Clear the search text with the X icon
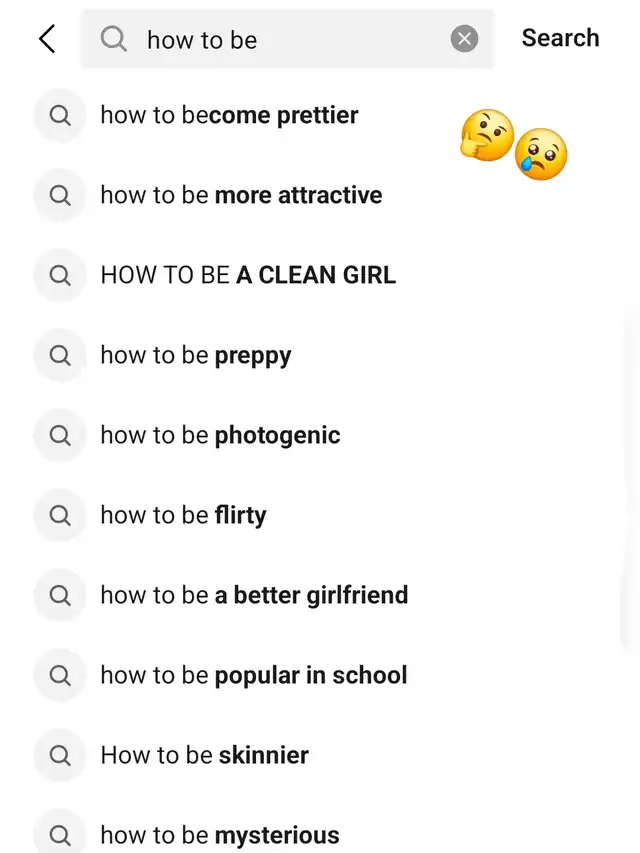This screenshot has width=640, height=853. (464, 39)
